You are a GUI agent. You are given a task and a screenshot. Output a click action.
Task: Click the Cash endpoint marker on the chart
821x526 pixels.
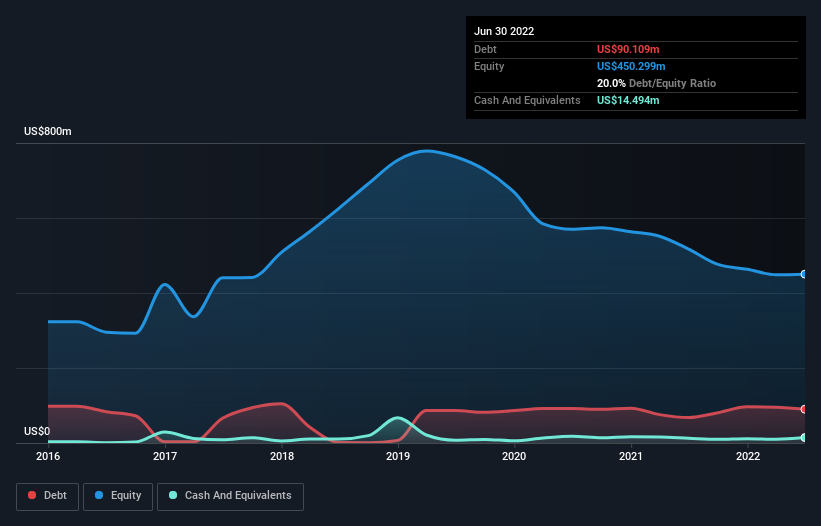[x=804, y=438]
